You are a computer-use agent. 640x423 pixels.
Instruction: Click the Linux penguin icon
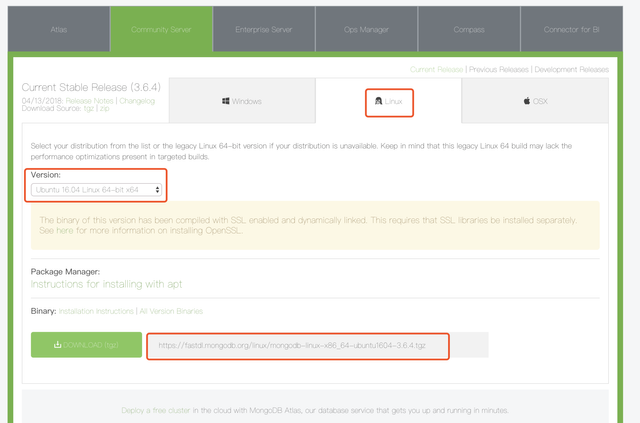378,100
